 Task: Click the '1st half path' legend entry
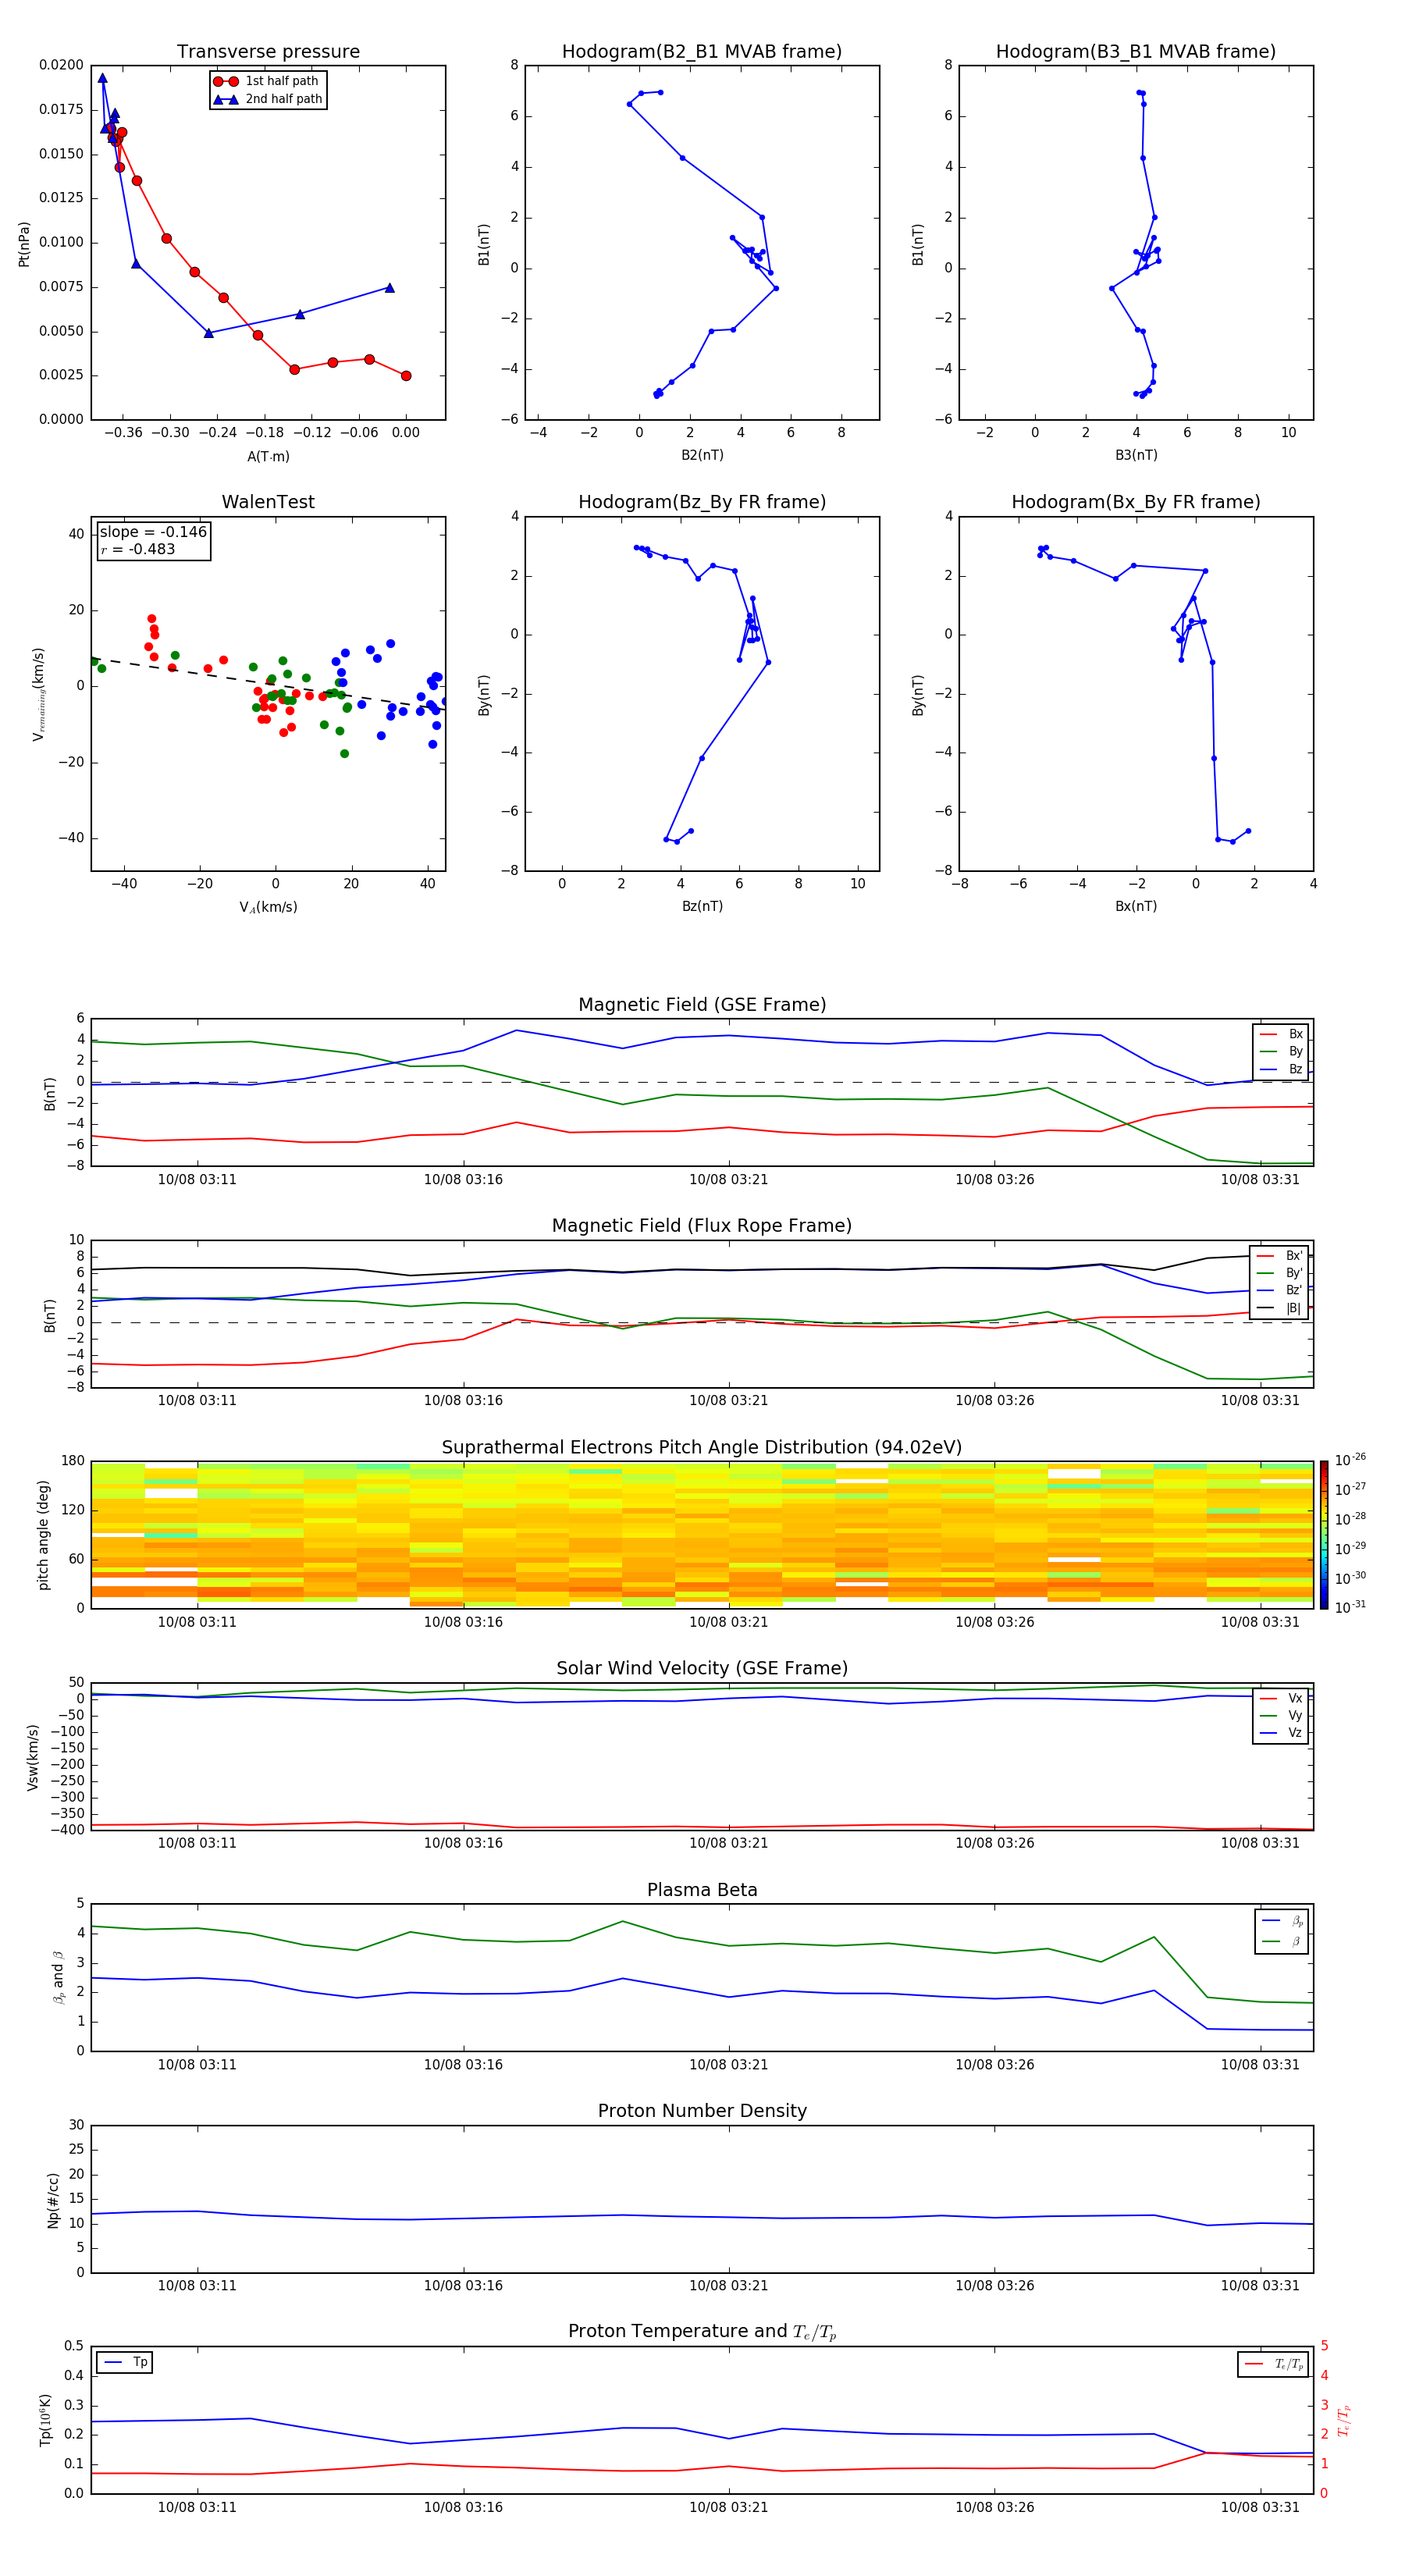coord(266,81)
